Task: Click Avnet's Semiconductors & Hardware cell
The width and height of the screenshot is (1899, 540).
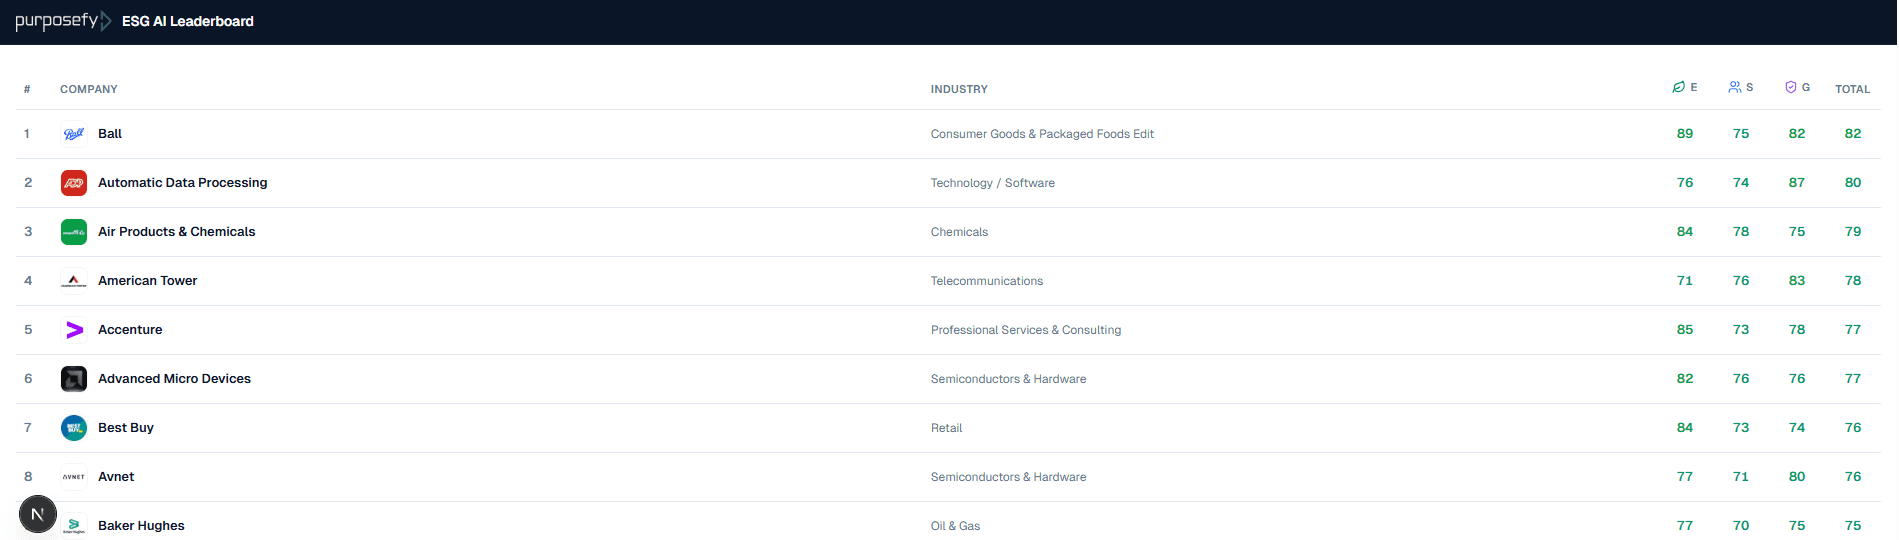Action: click(1008, 477)
